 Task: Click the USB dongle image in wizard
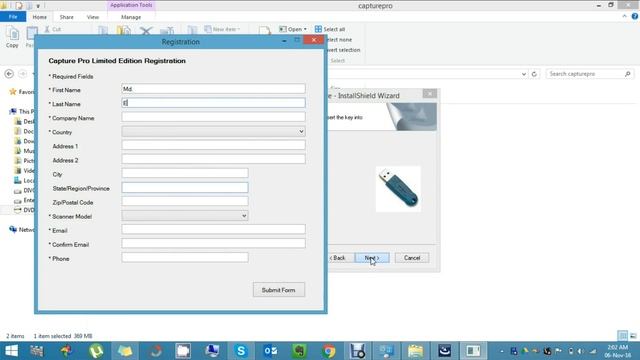(398, 189)
